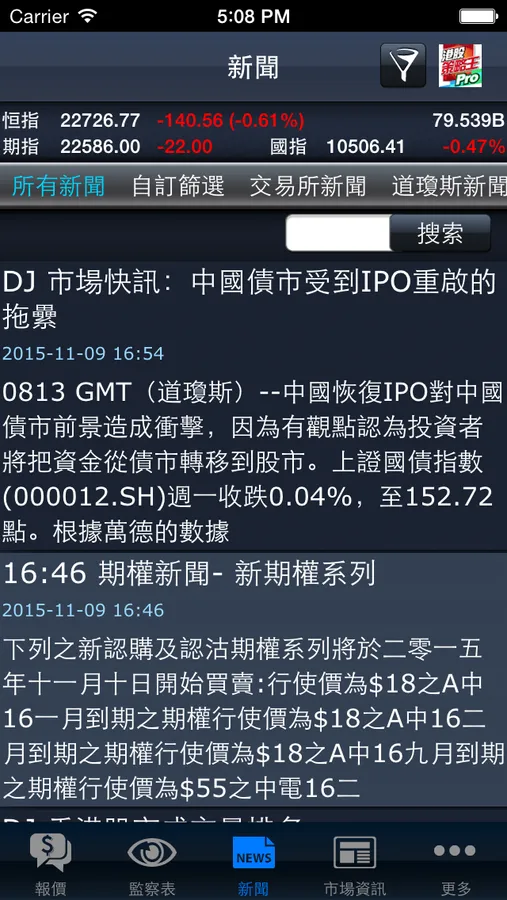This screenshot has height=900, width=507.
Task: Open the 16:46 期權新聞 article headline
Action: pyautogui.click(x=189, y=574)
